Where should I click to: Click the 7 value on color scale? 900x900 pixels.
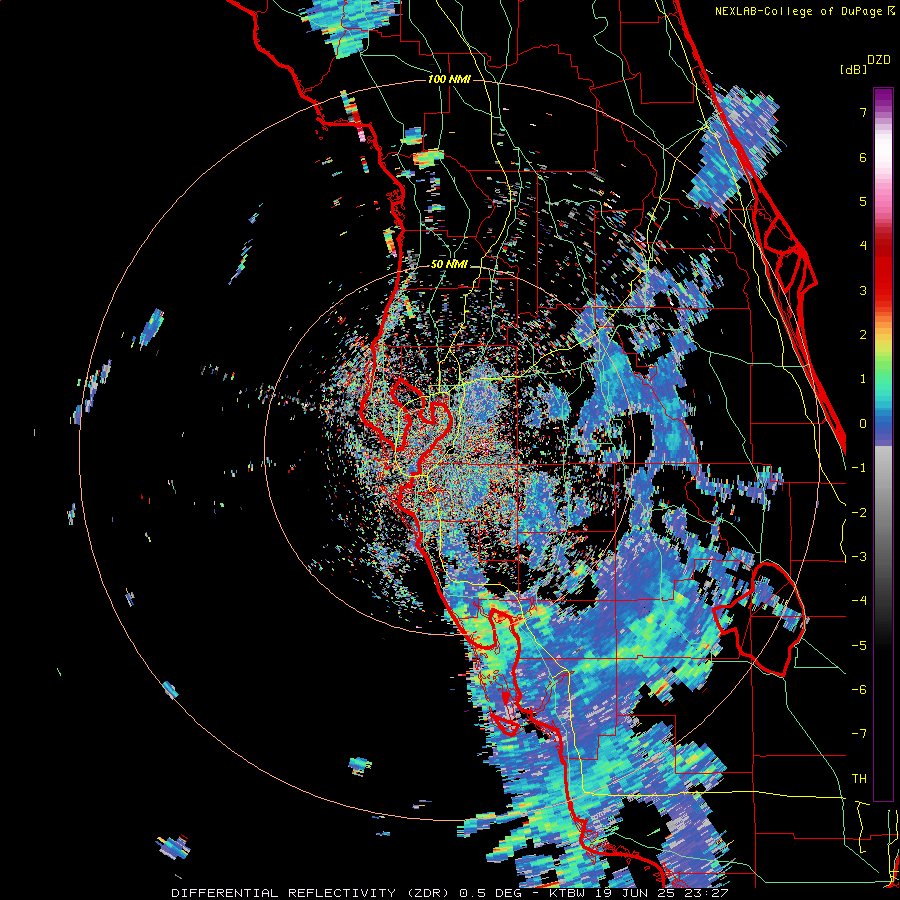(863, 113)
